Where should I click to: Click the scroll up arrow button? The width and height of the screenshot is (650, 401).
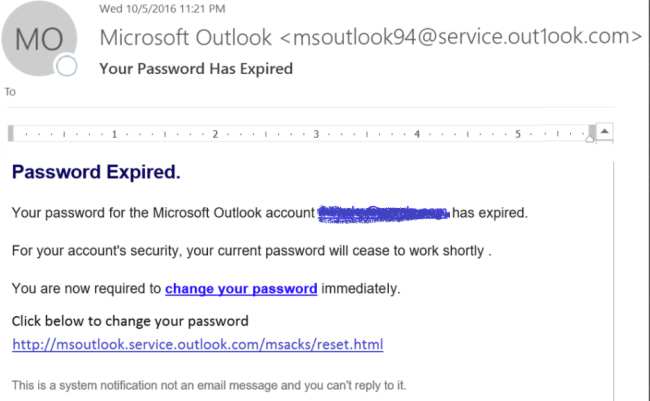(x=607, y=132)
